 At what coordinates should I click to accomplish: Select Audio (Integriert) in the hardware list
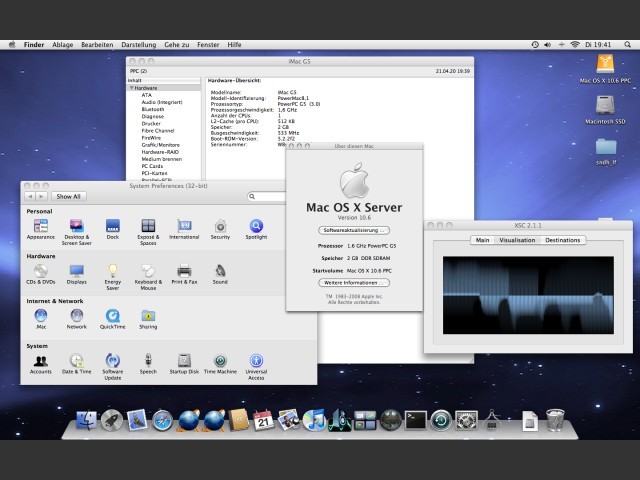162,102
